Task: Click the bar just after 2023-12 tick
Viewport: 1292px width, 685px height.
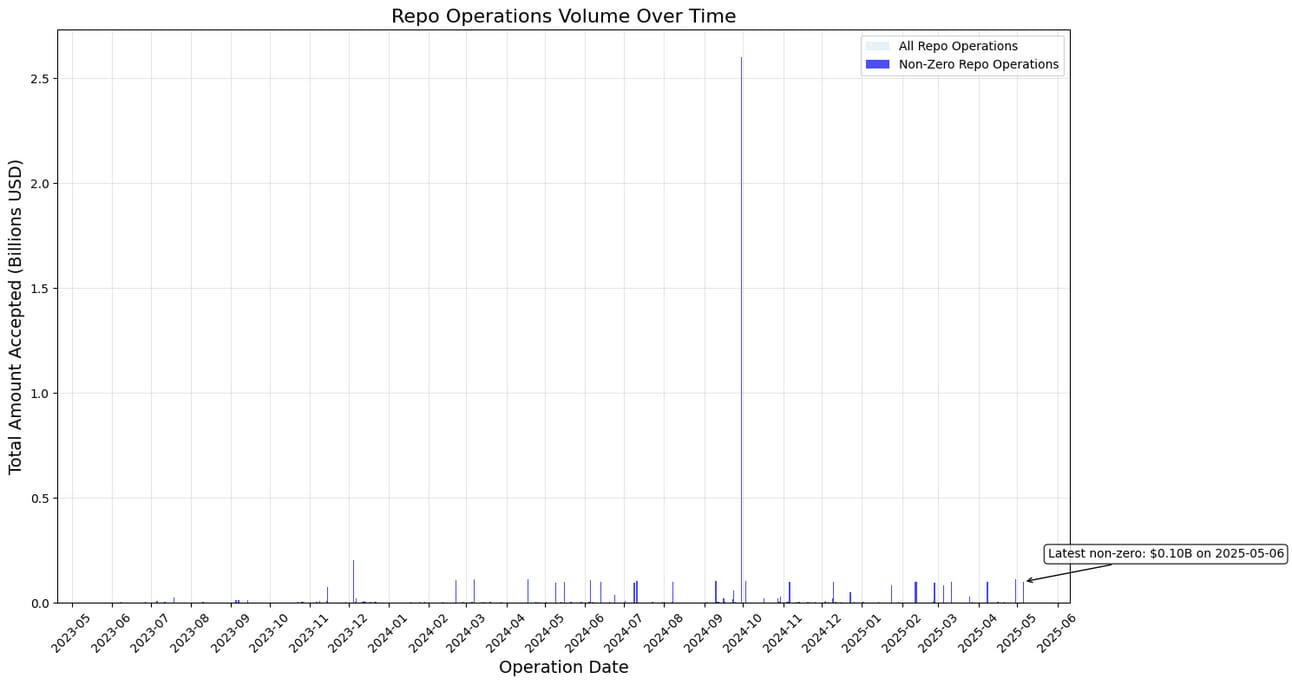Action: [x=353, y=581]
